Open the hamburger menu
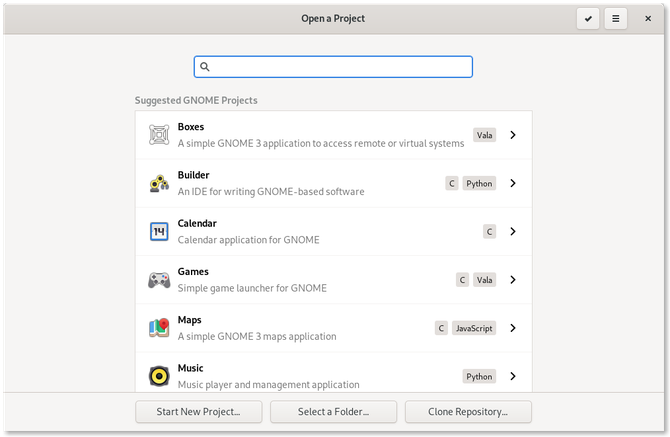This screenshot has width=670, height=437. click(616, 18)
